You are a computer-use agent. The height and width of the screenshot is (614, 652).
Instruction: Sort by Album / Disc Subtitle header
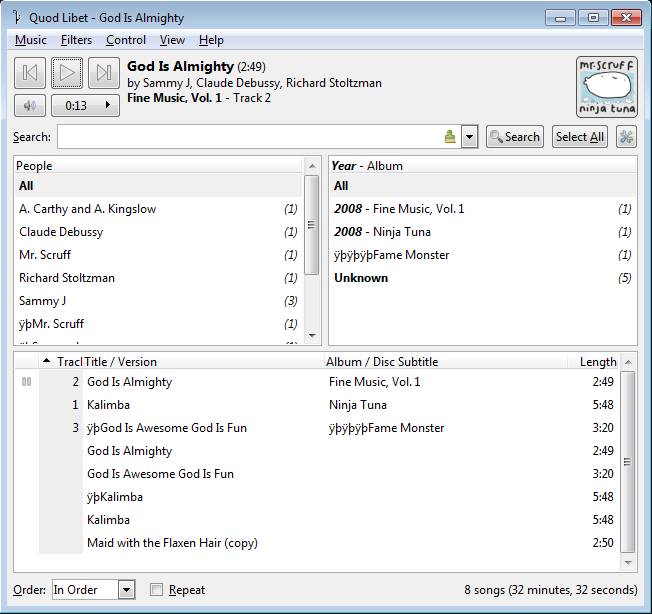pos(446,362)
